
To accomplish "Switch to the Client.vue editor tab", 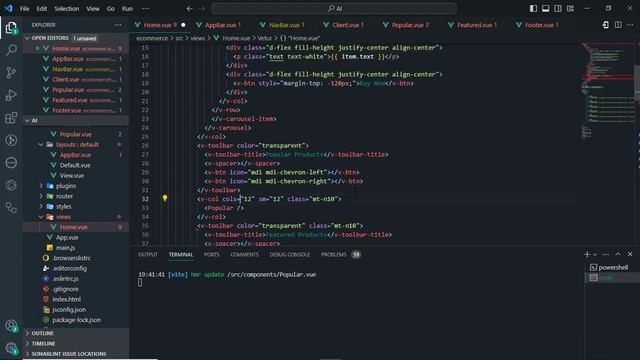I will (x=348, y=25).
